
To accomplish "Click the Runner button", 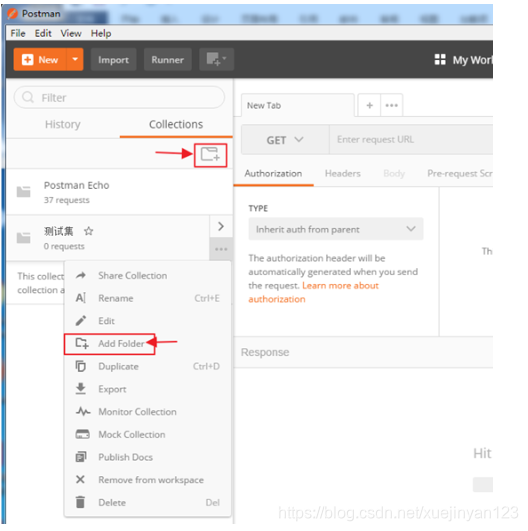I will pos(168,60).
